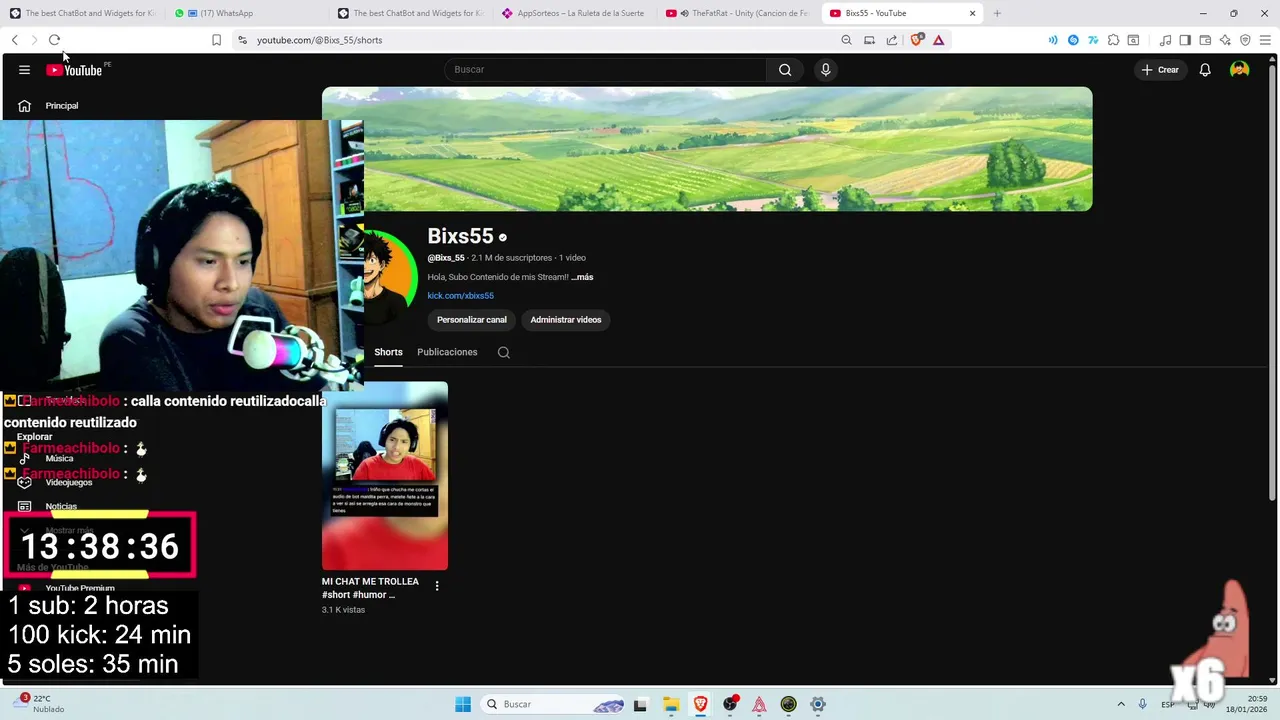Open the YouTube hamburger guide menu
This screenshot has height=720, width=1280.
(x=24, y=70)
